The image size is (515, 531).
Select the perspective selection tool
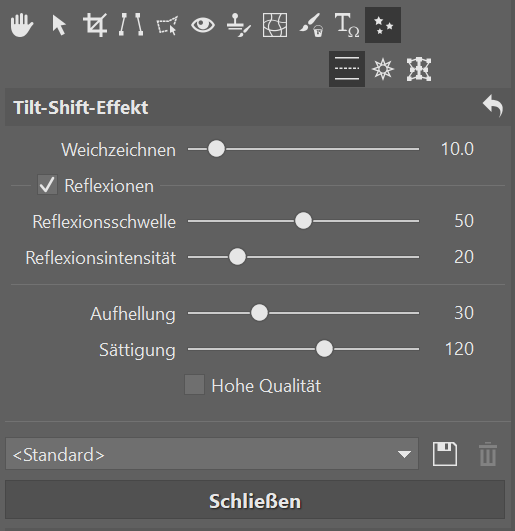tap(167, 25)
